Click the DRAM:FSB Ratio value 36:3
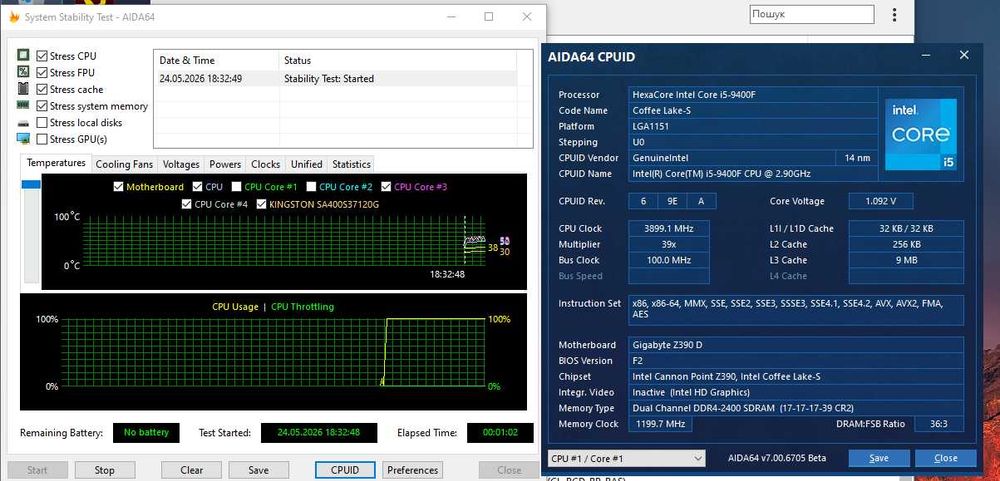The width and height of the screenshot is (1000, 481). pyautogui.click(x=939, y=424)
